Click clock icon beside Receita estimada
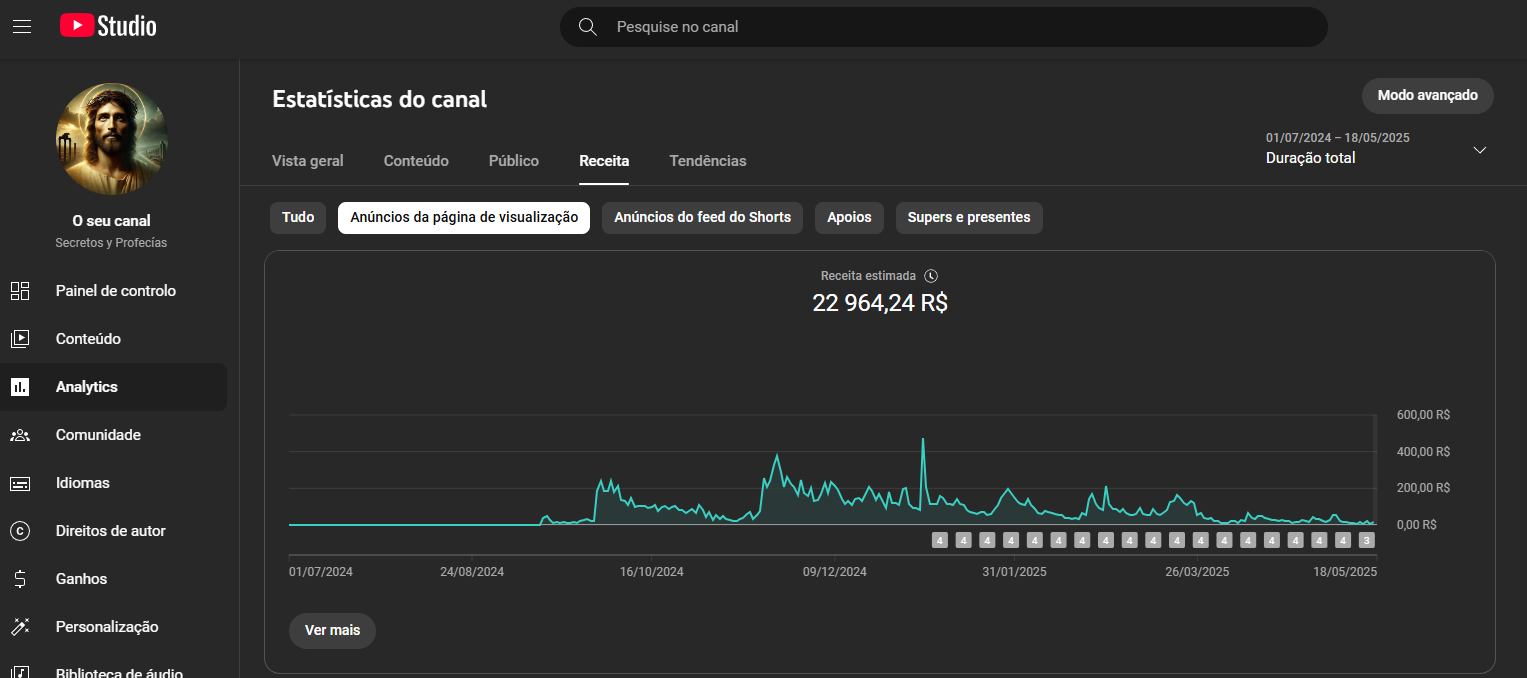Image resolution: width=1527 pixels, height=678 pixels. 931,276
